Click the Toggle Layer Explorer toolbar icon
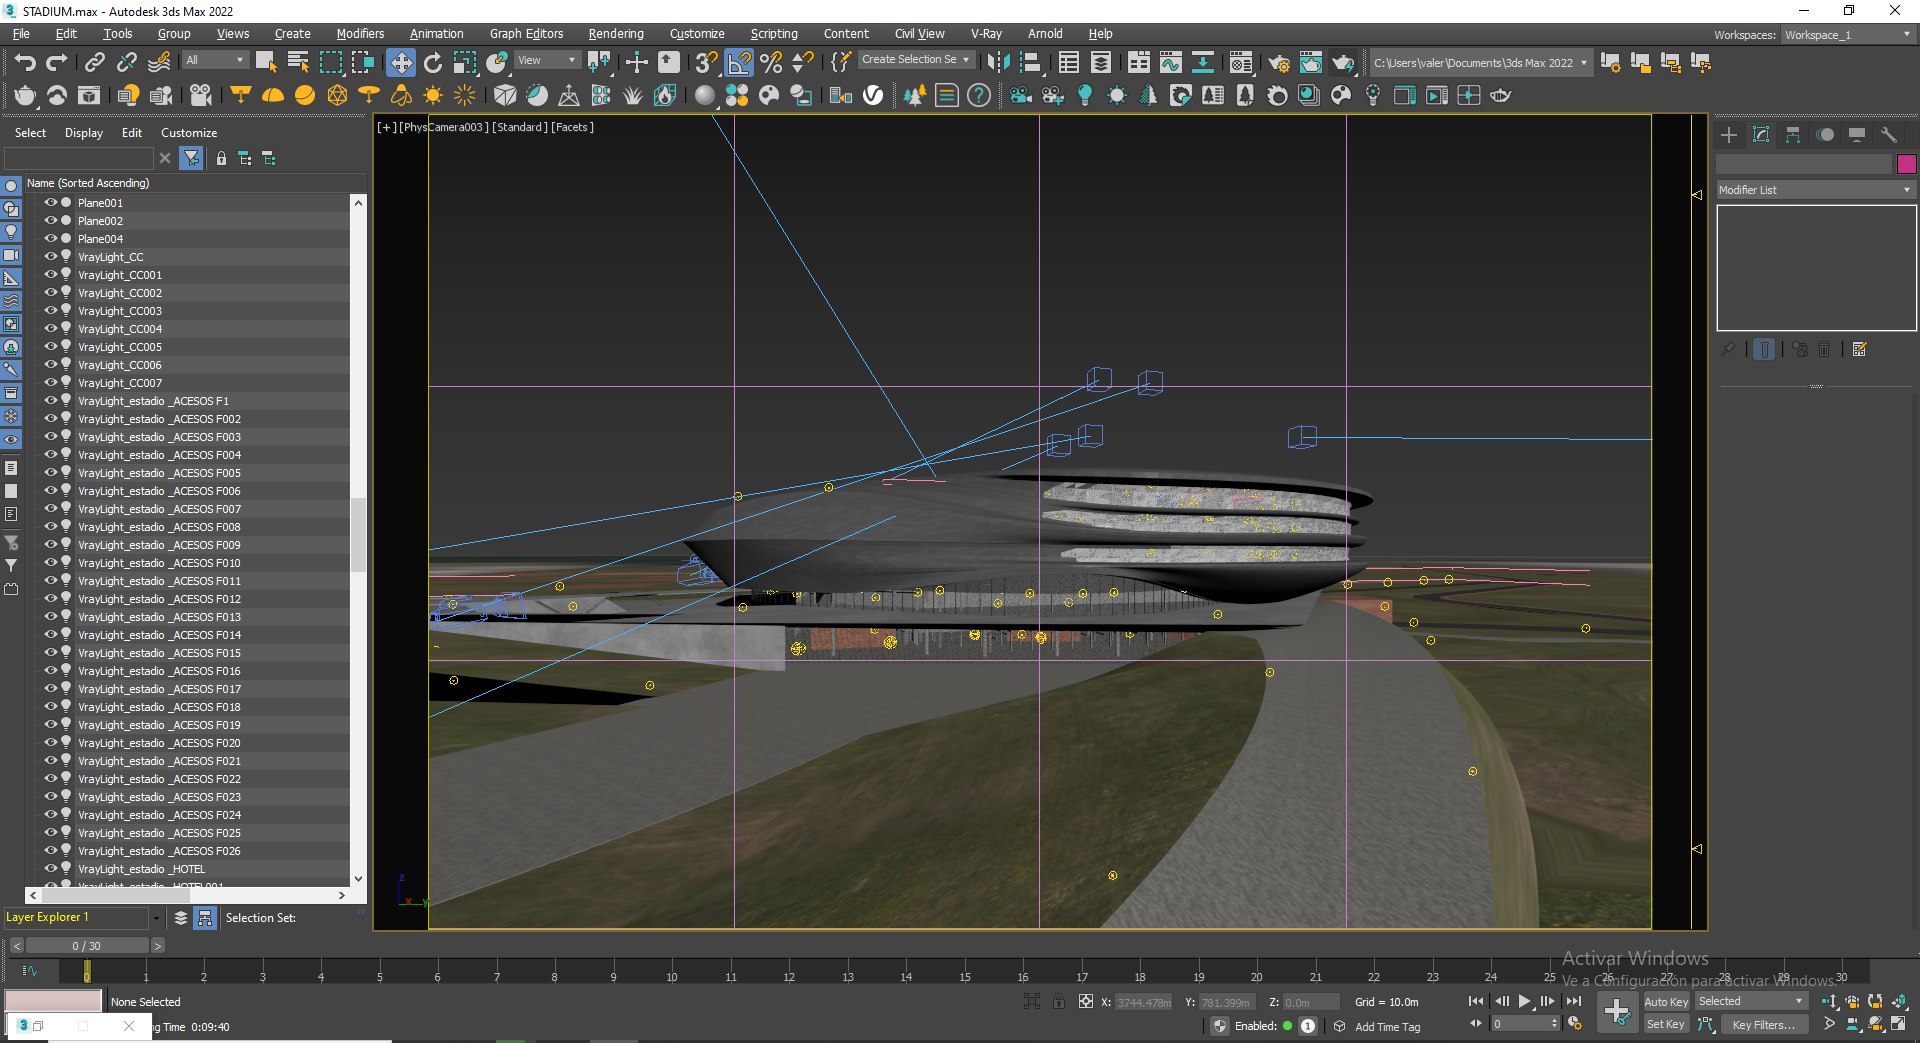This screenshot has height=1043, width=1920. [1101, 63]
